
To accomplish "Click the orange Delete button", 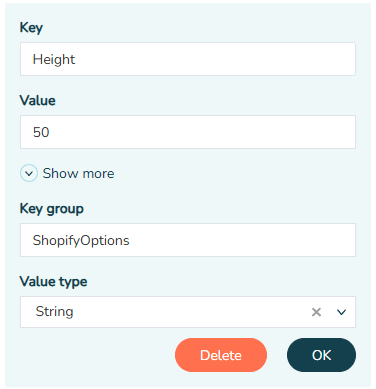I will [x=221, y=355].
